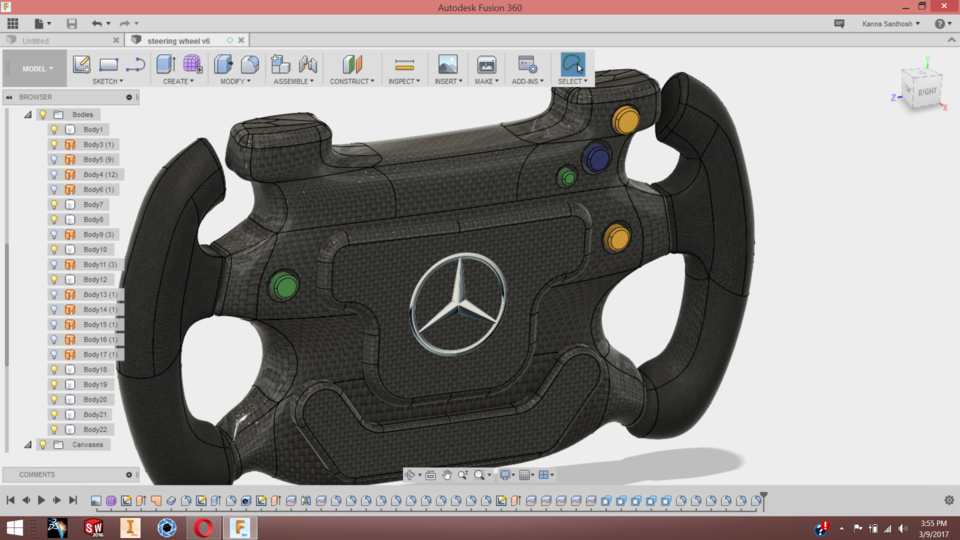
Task: Collapse the Bodies folder tree
Action: [x=28, y=114]
